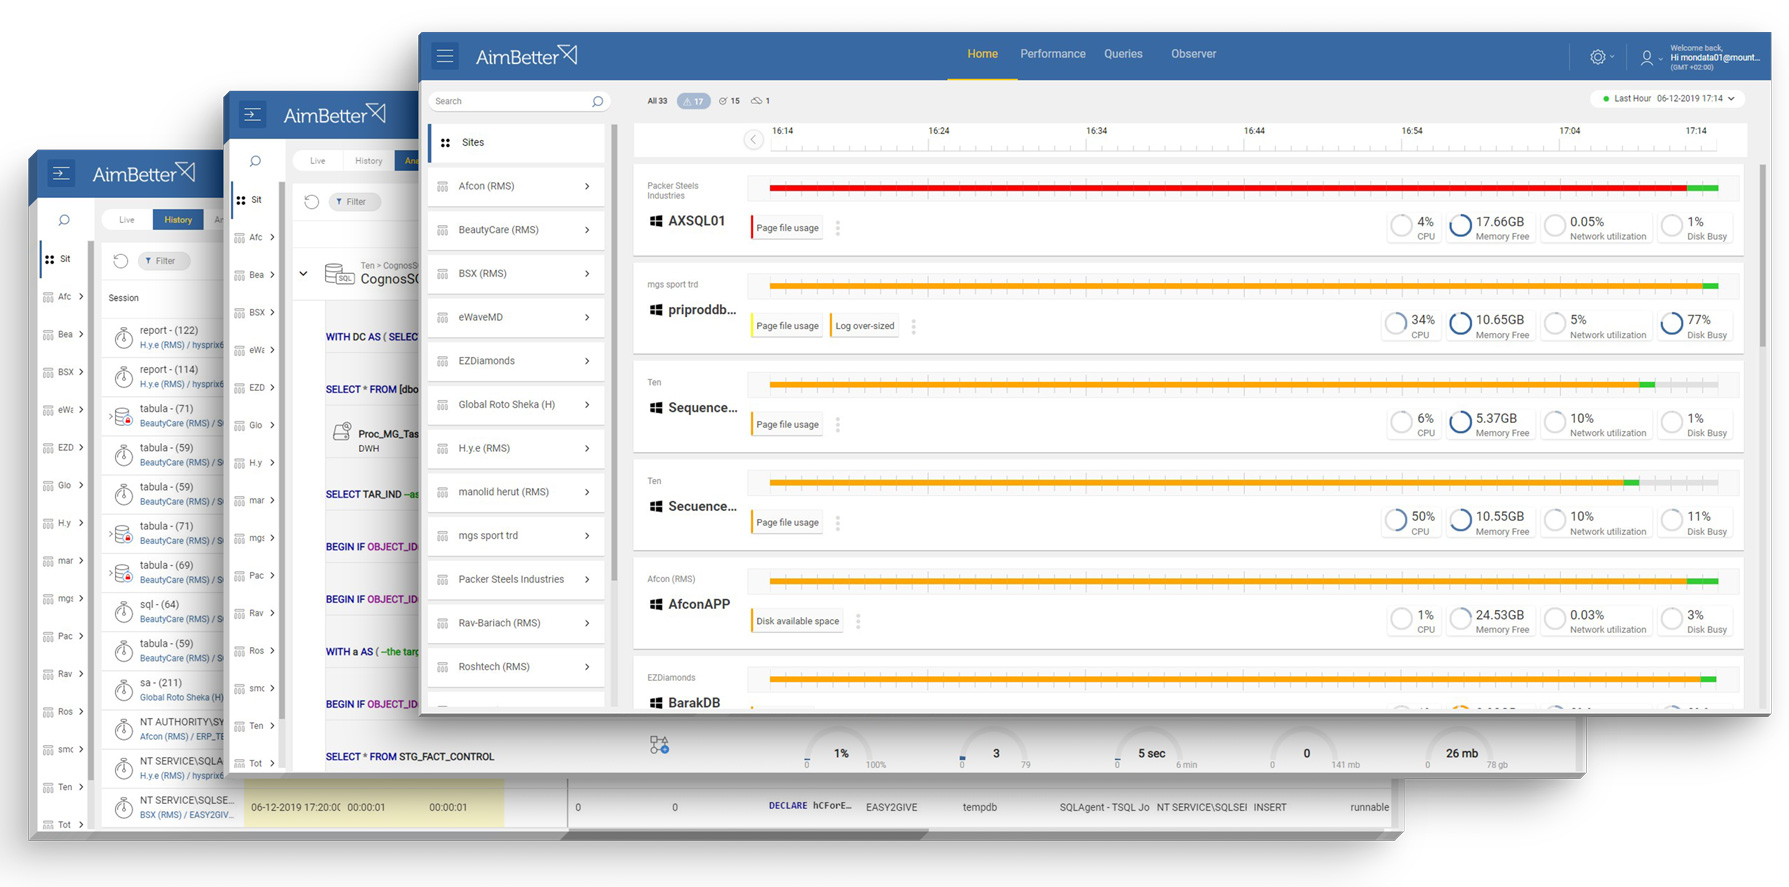Open the three-dot menu in AXSQL01 row
The image size is (1789, 887).
pyautogui.click(x=838, y=228)
